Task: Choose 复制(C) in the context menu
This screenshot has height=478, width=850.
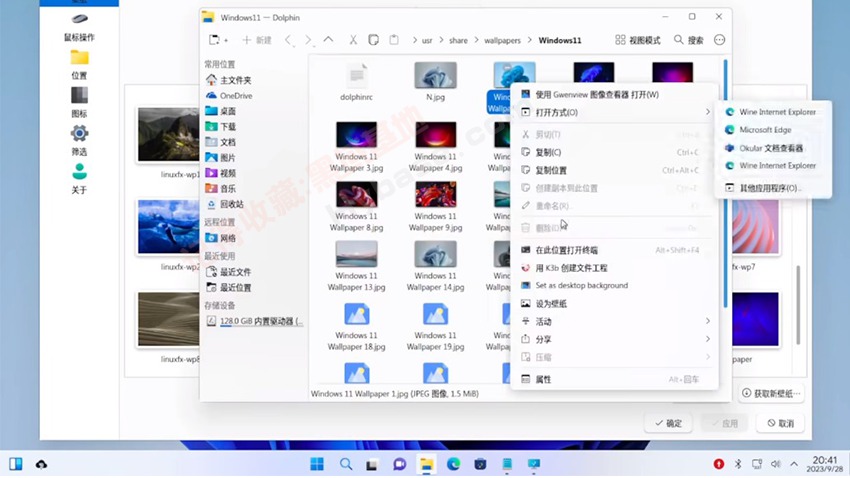Action: pyautogui.click(x=614, y=152)
